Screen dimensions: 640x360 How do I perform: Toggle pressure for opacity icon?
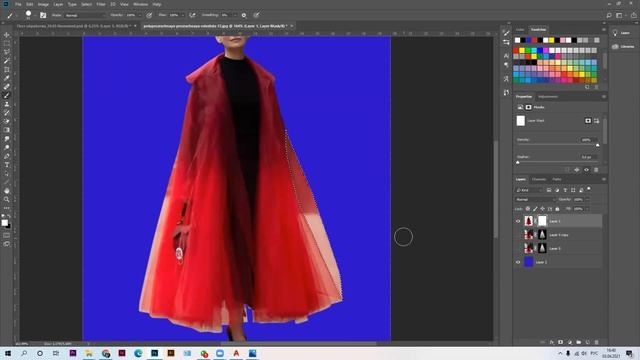(149, 15)
